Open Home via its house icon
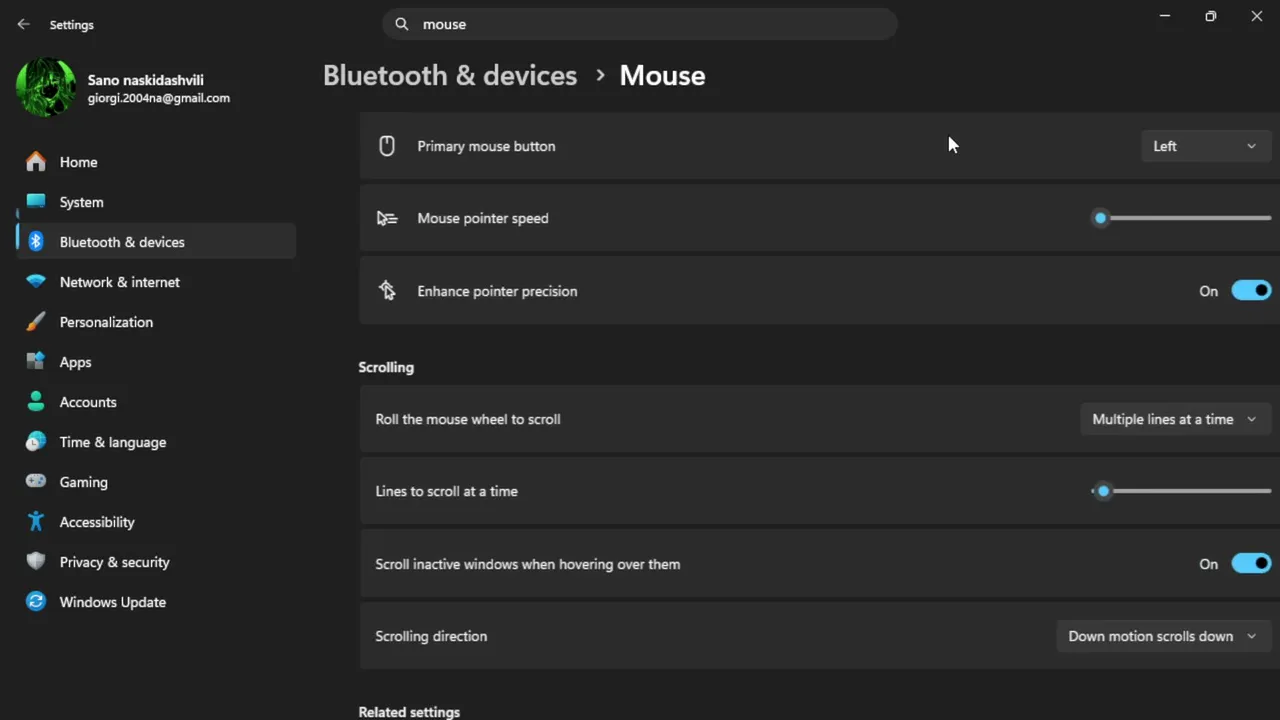The image size is (1280, 720). [x=36, y=162]
